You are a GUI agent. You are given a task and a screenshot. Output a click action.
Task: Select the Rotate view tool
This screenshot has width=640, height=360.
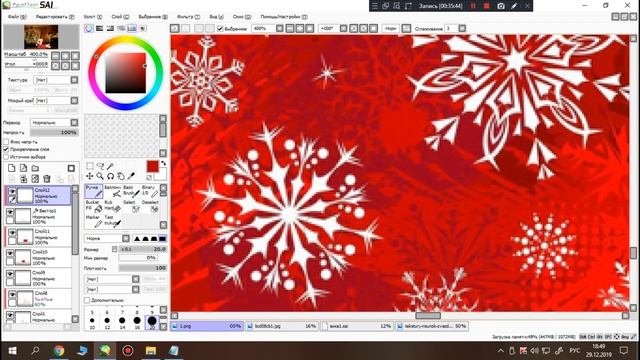tap(110, 176)
